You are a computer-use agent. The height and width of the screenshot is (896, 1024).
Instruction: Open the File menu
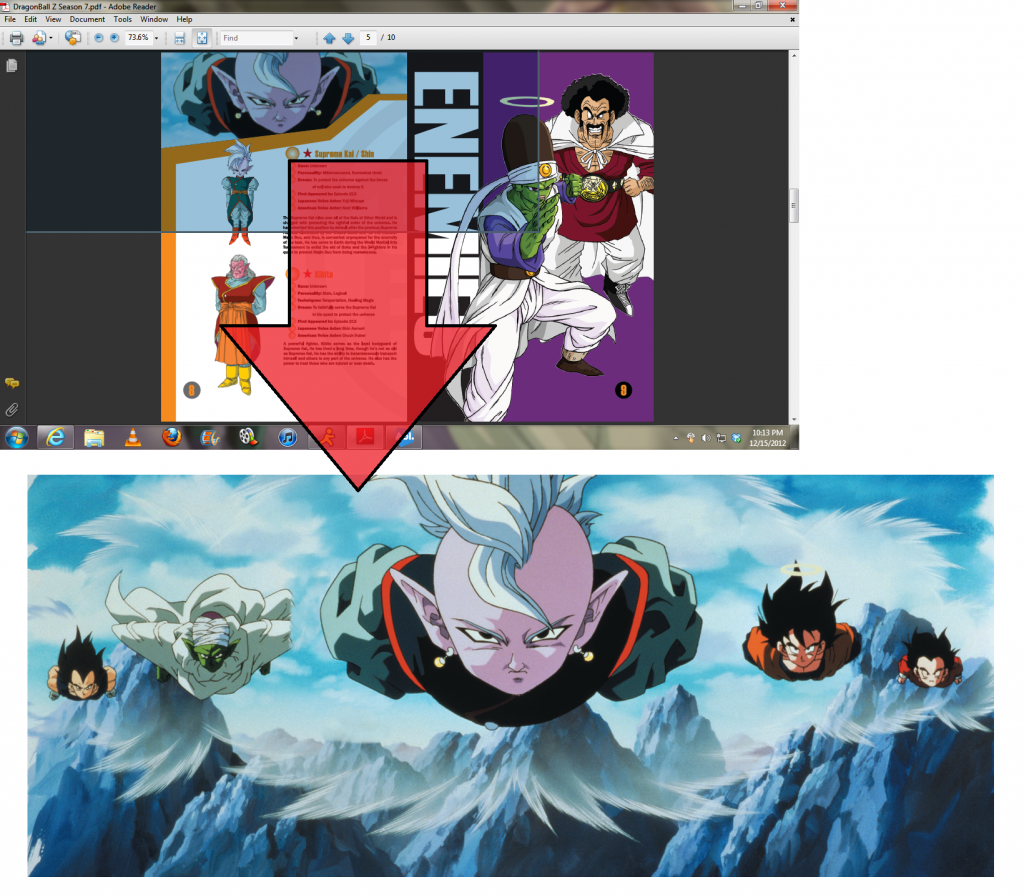coord(10,20)
